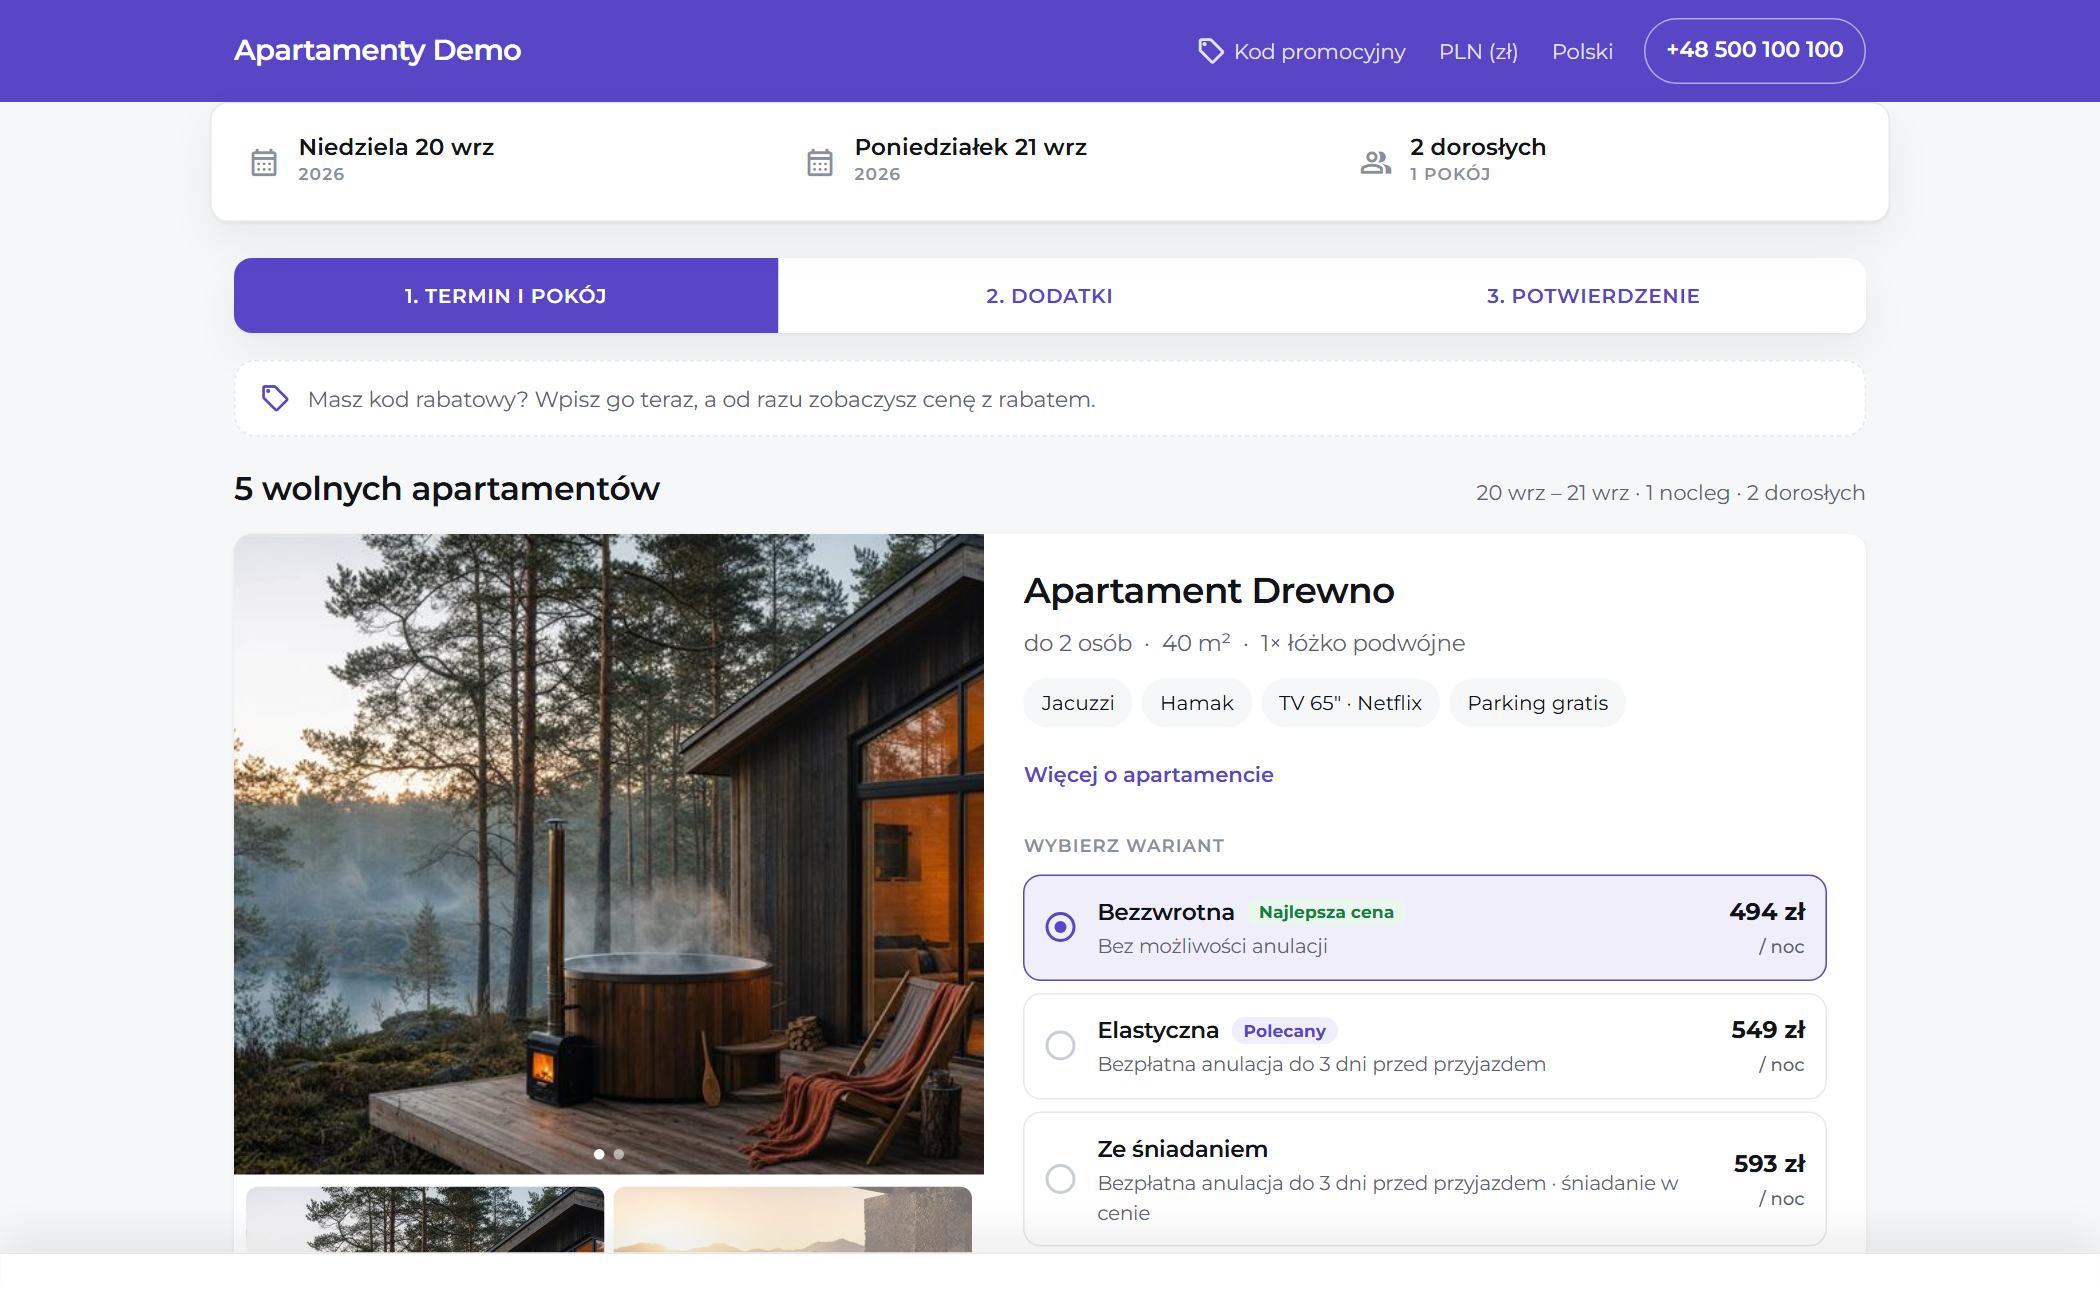
Task: Click the check-out calendar icon
Action: [820, 162]
